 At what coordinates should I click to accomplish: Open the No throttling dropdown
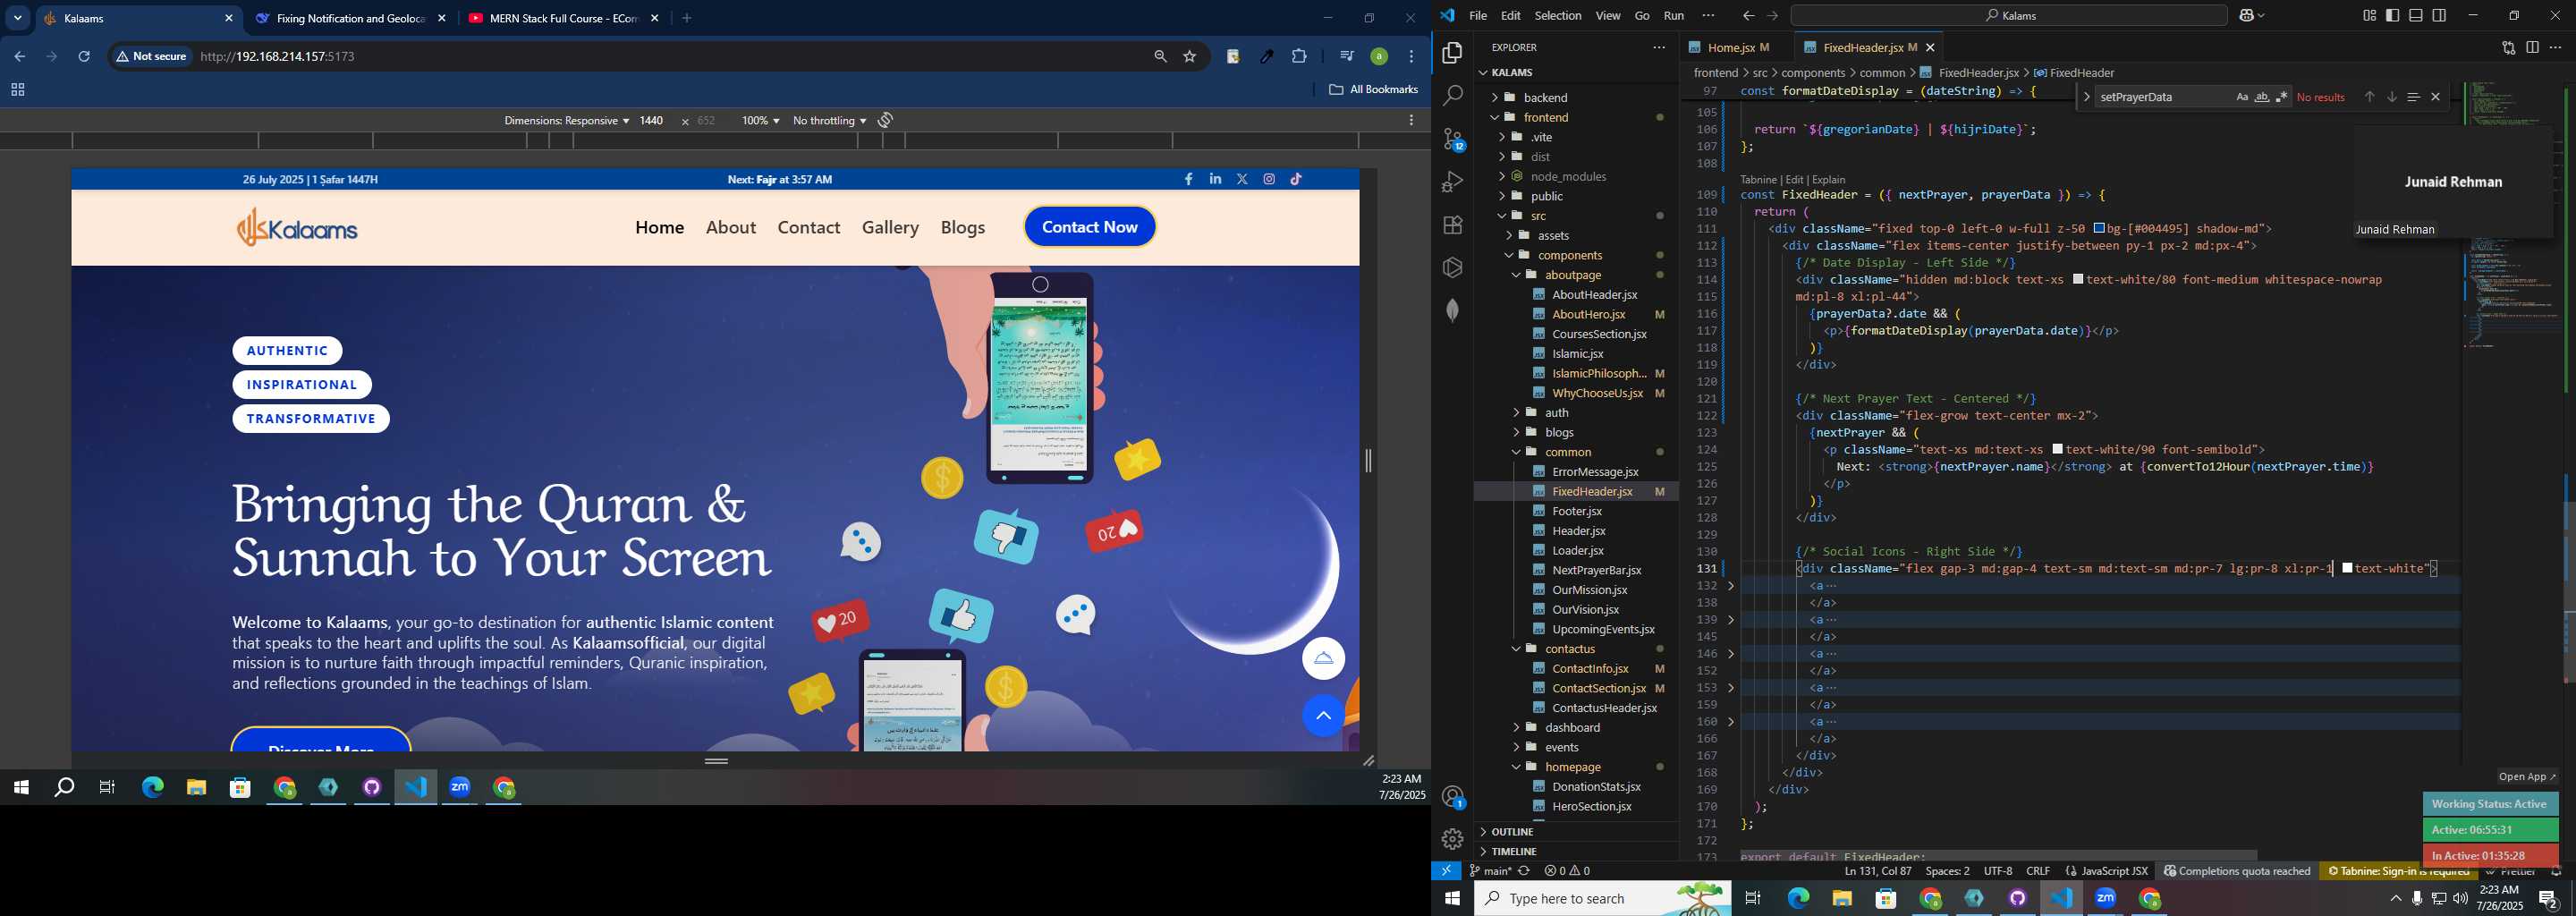pos(829,120)
